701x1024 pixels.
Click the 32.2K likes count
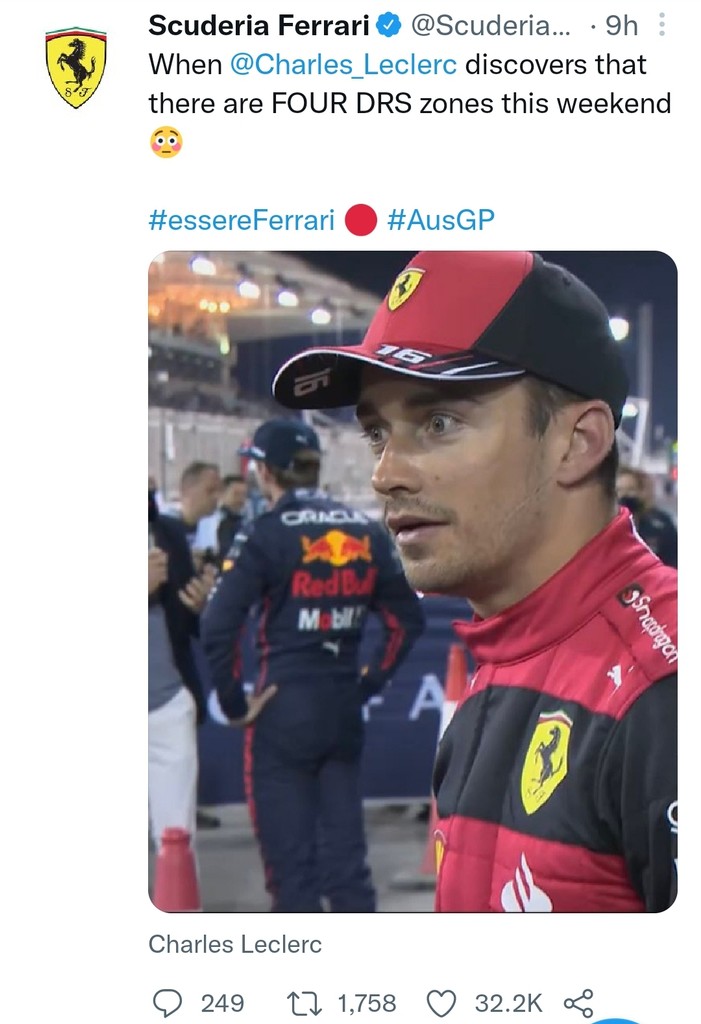tap(508, 1002)
